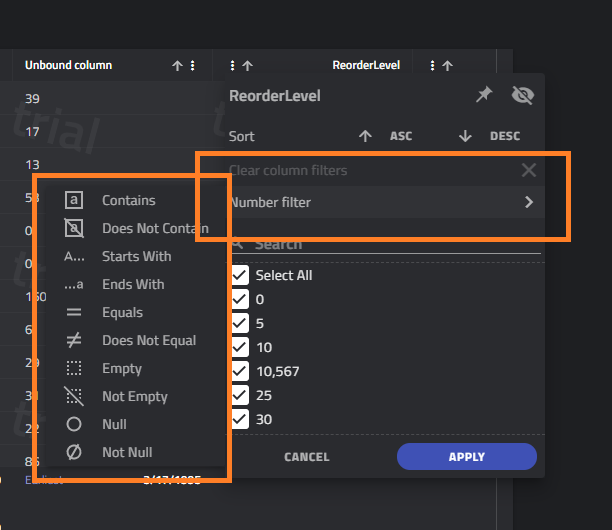Select the Equals menu entry text
The width and height of the screenshot is (612, 530).
coord(123,313)
